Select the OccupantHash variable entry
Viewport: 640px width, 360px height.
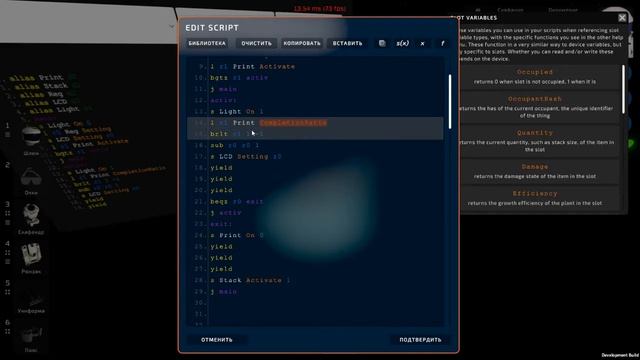(x=535, y=107)
